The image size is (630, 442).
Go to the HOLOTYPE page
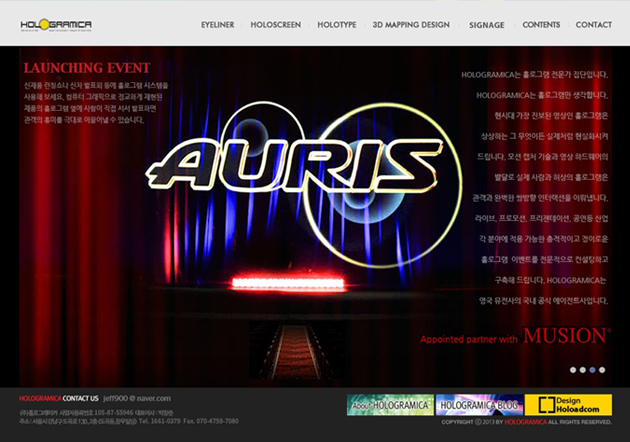point(337,25)
